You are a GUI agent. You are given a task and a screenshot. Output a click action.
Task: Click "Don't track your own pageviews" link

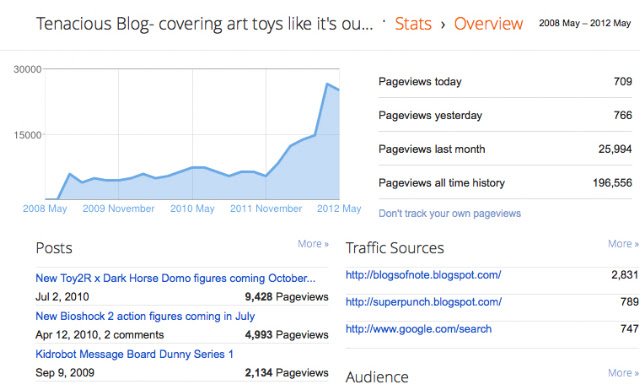point(449,214)
